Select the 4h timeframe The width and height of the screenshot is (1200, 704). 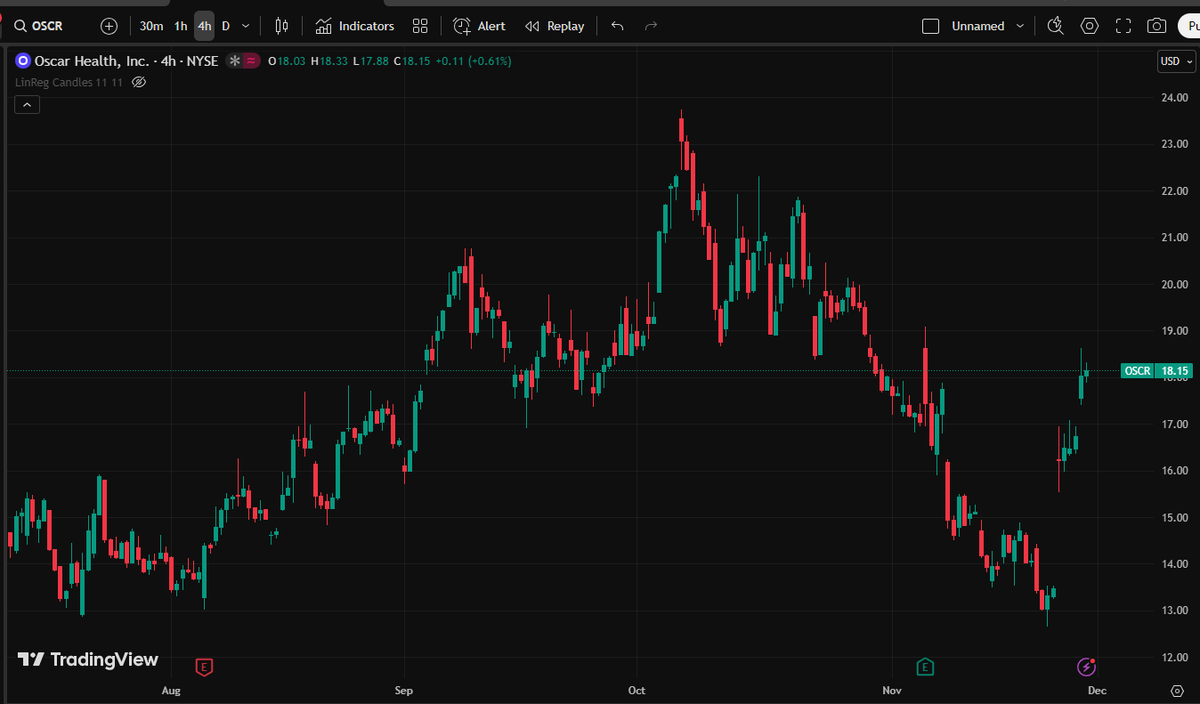tap(204, 26)
